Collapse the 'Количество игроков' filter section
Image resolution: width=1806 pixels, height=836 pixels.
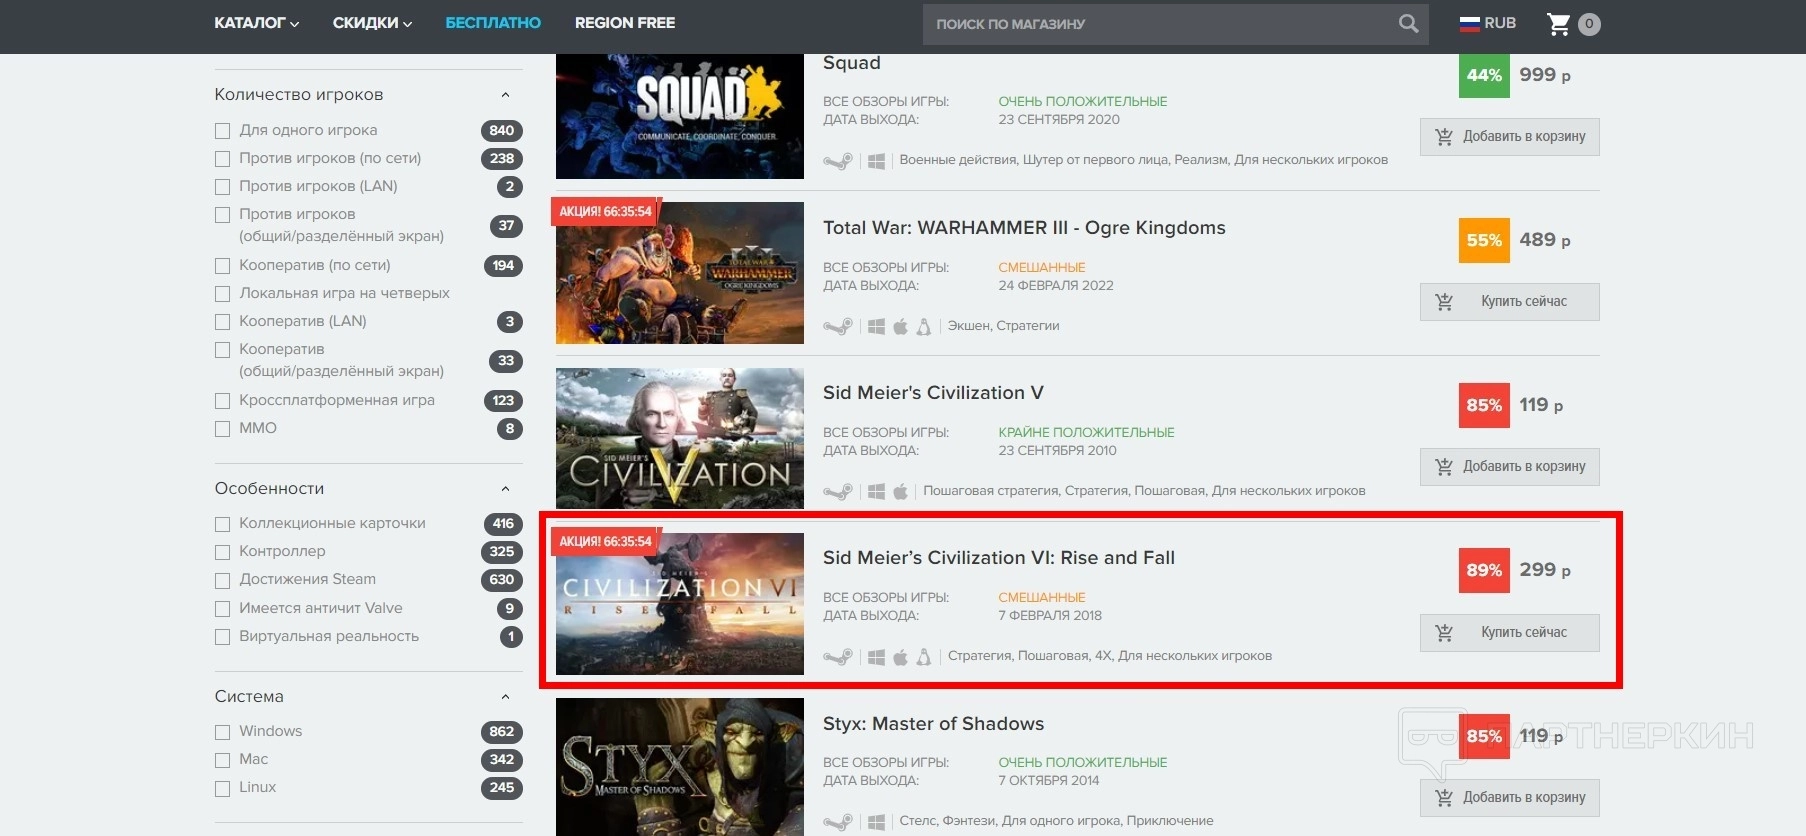505,95
